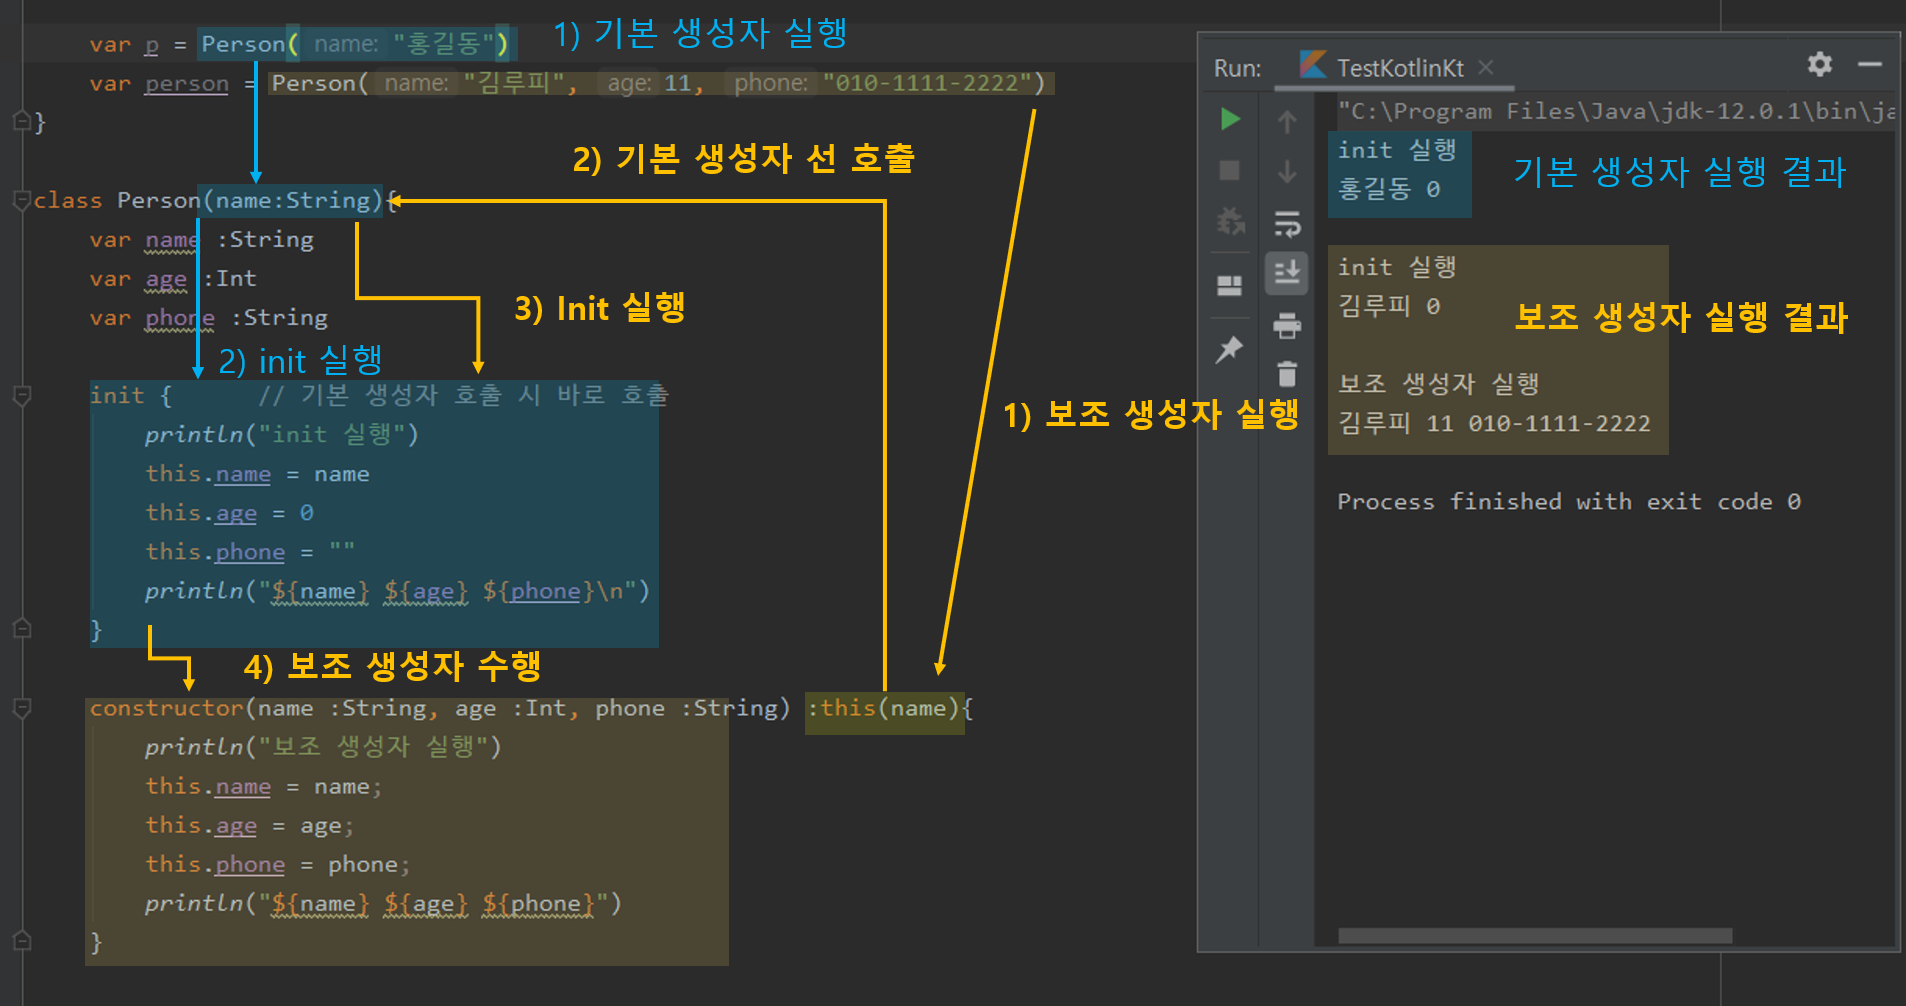The height and width of the screenshot is (1006, 1906).
Task: Click console output line '홍길동 0'
Action: (1389, 189)
